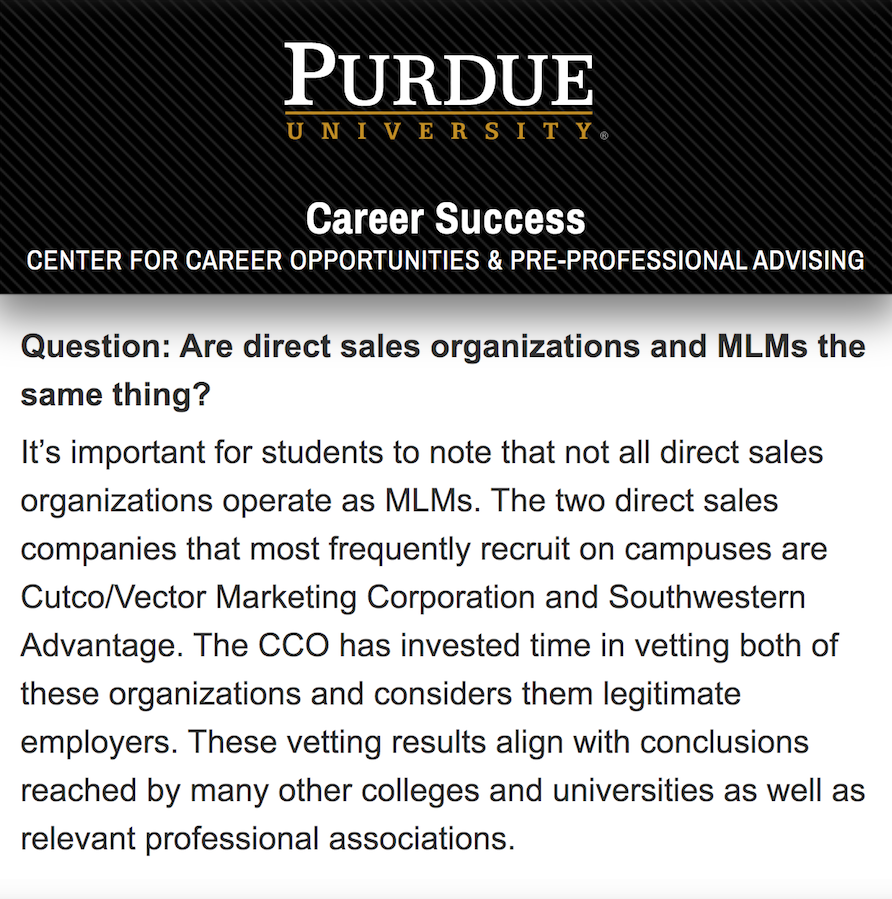The width and height of the screenshot is (892, 899).
Task: Click the Career Success heading
Action: coord(445,219)
